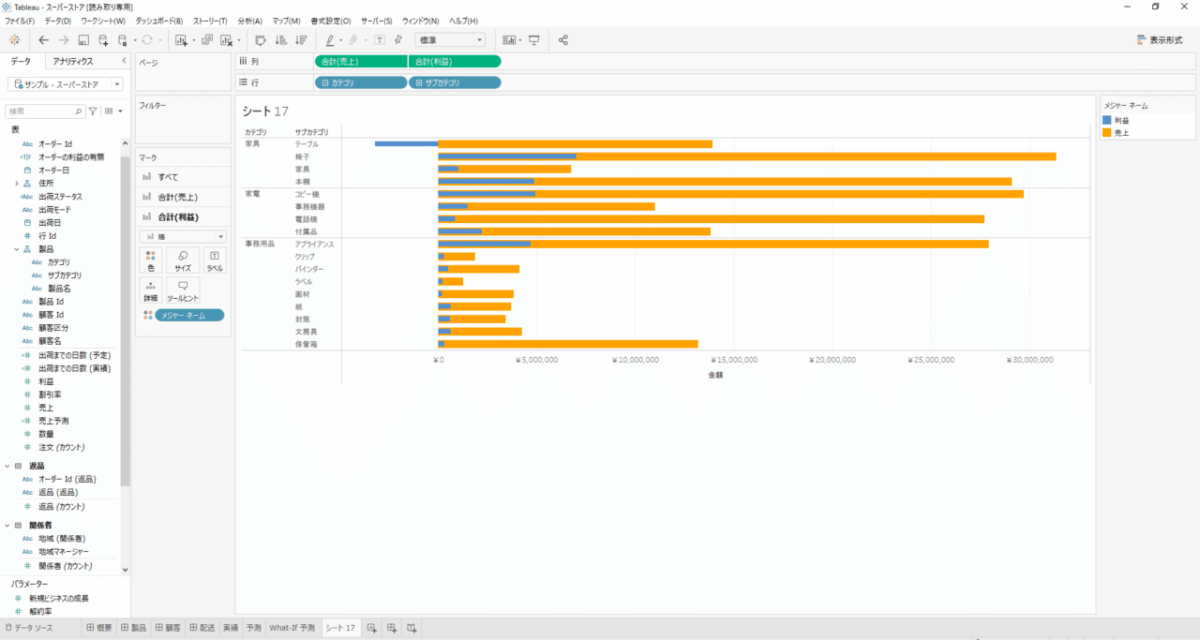Toggle mark labels with the T icon
Viewport: 1200px width, 640px height.
tap(380, 40)
